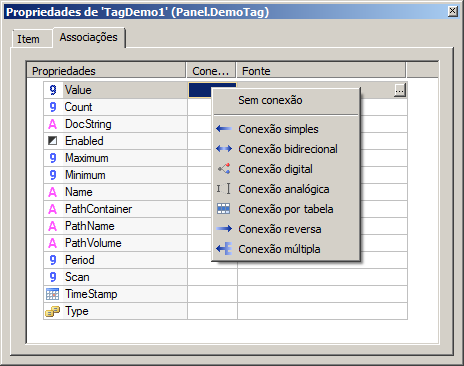Click the branching icon of Conexão digital

click(x=224, y=169)
